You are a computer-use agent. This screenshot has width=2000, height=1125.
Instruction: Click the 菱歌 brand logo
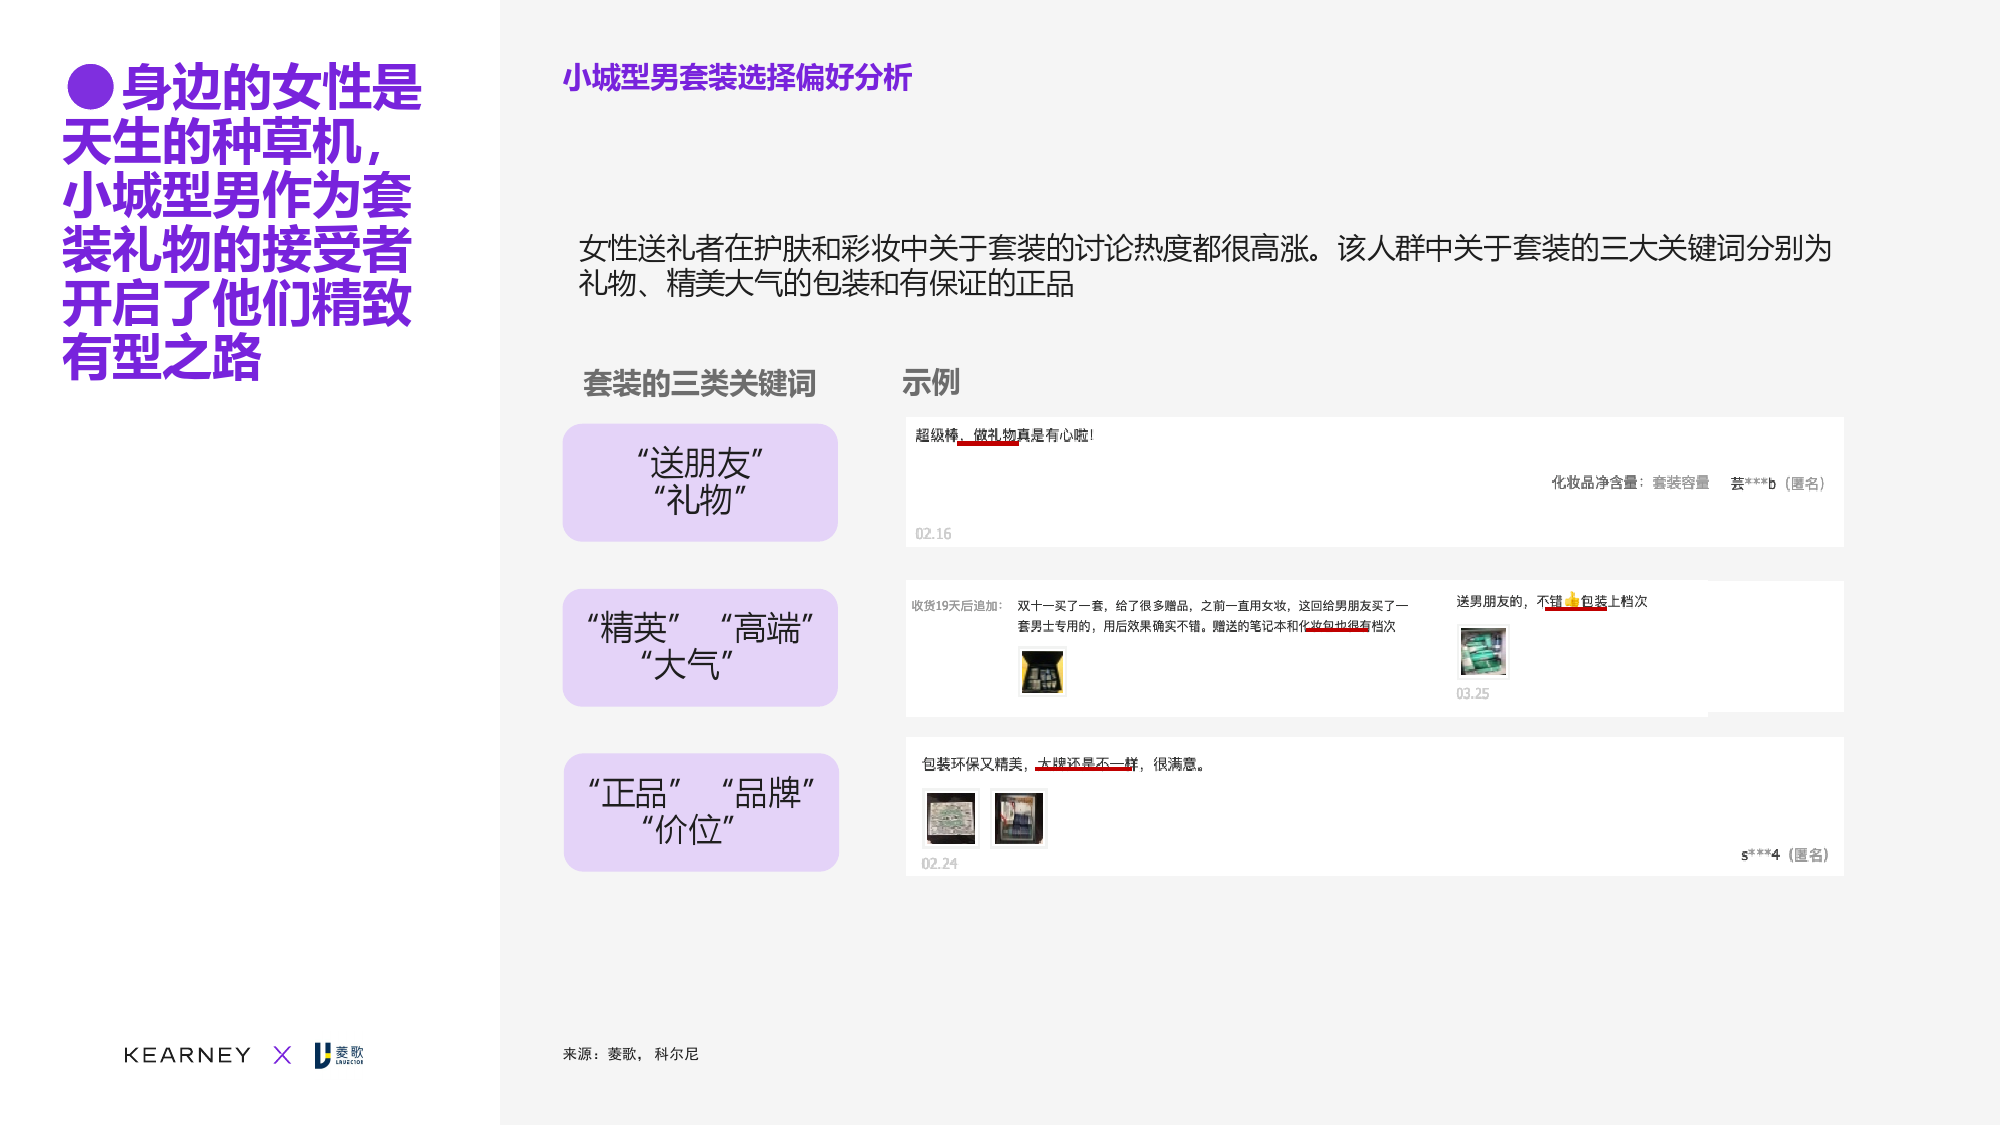[339, 1055]
